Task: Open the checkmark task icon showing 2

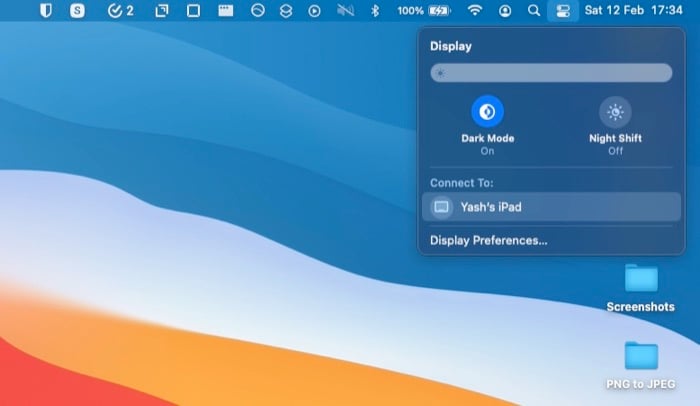Action: [x=121, y=10]
